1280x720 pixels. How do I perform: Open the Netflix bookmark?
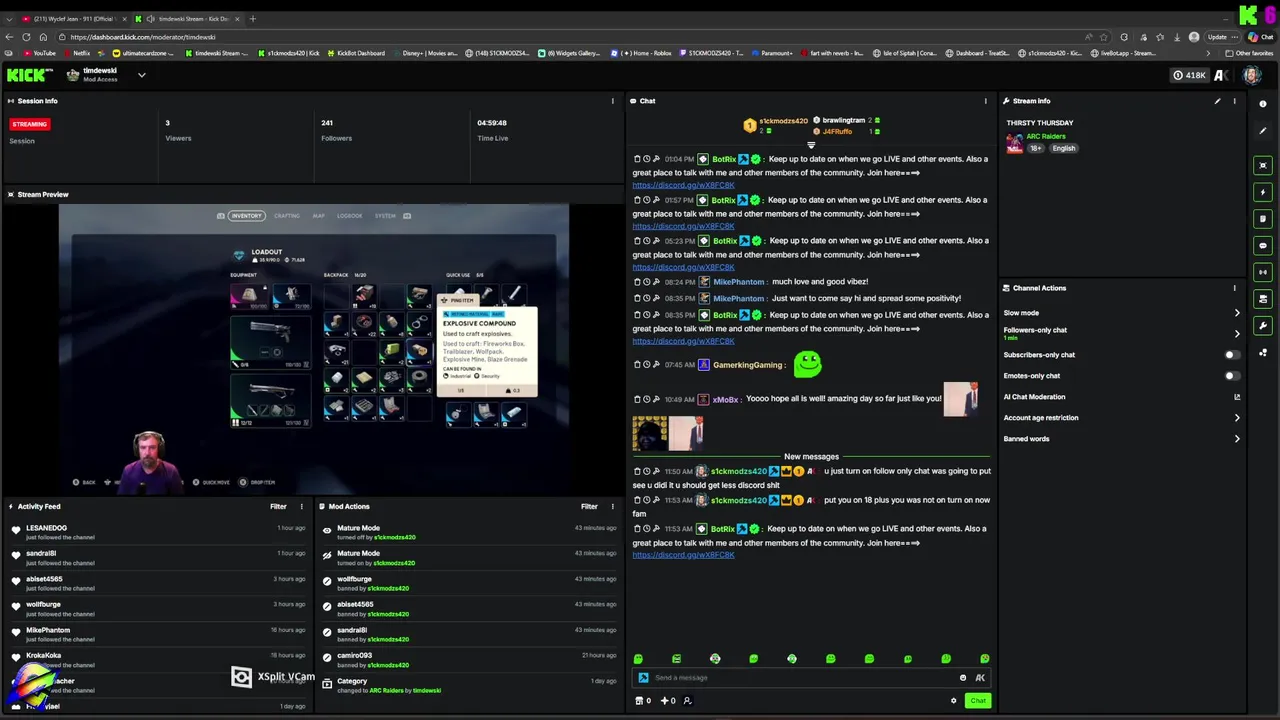point(77,53)
